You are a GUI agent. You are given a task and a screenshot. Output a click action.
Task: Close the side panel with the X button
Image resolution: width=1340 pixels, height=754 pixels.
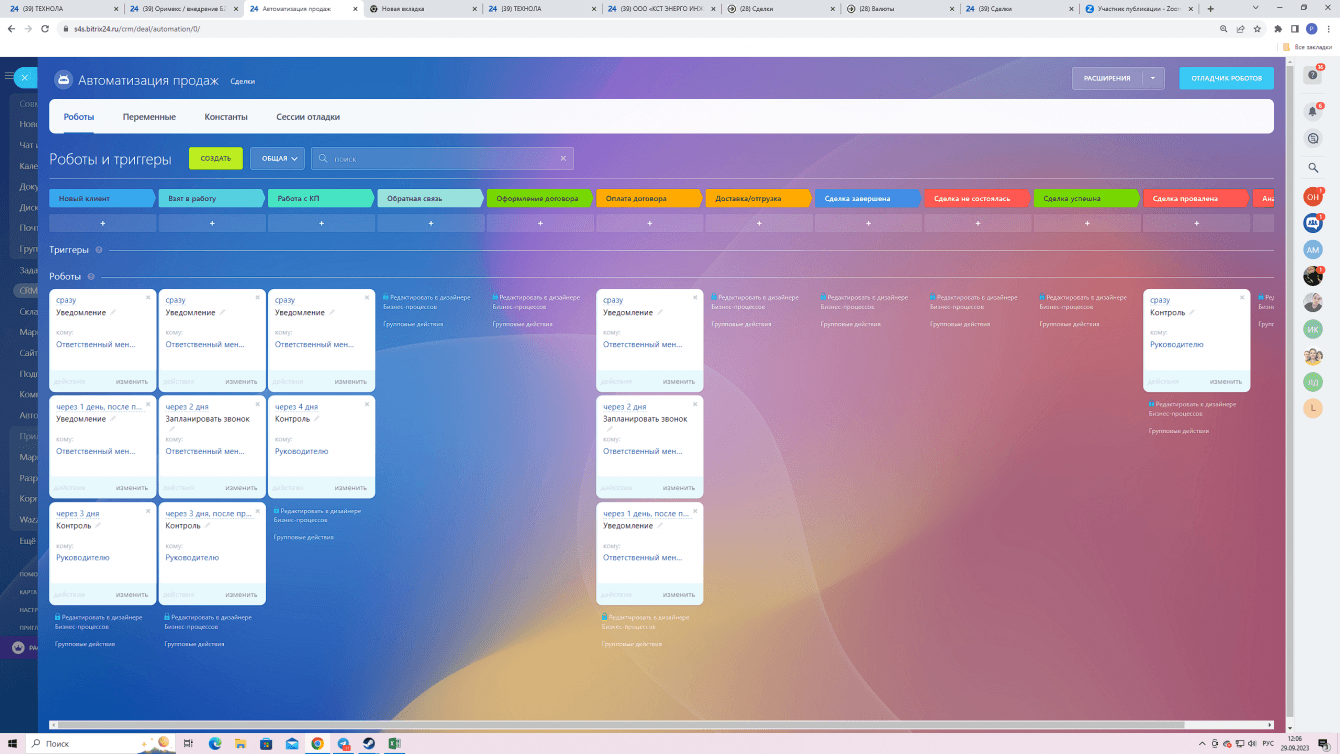(25, 77)
